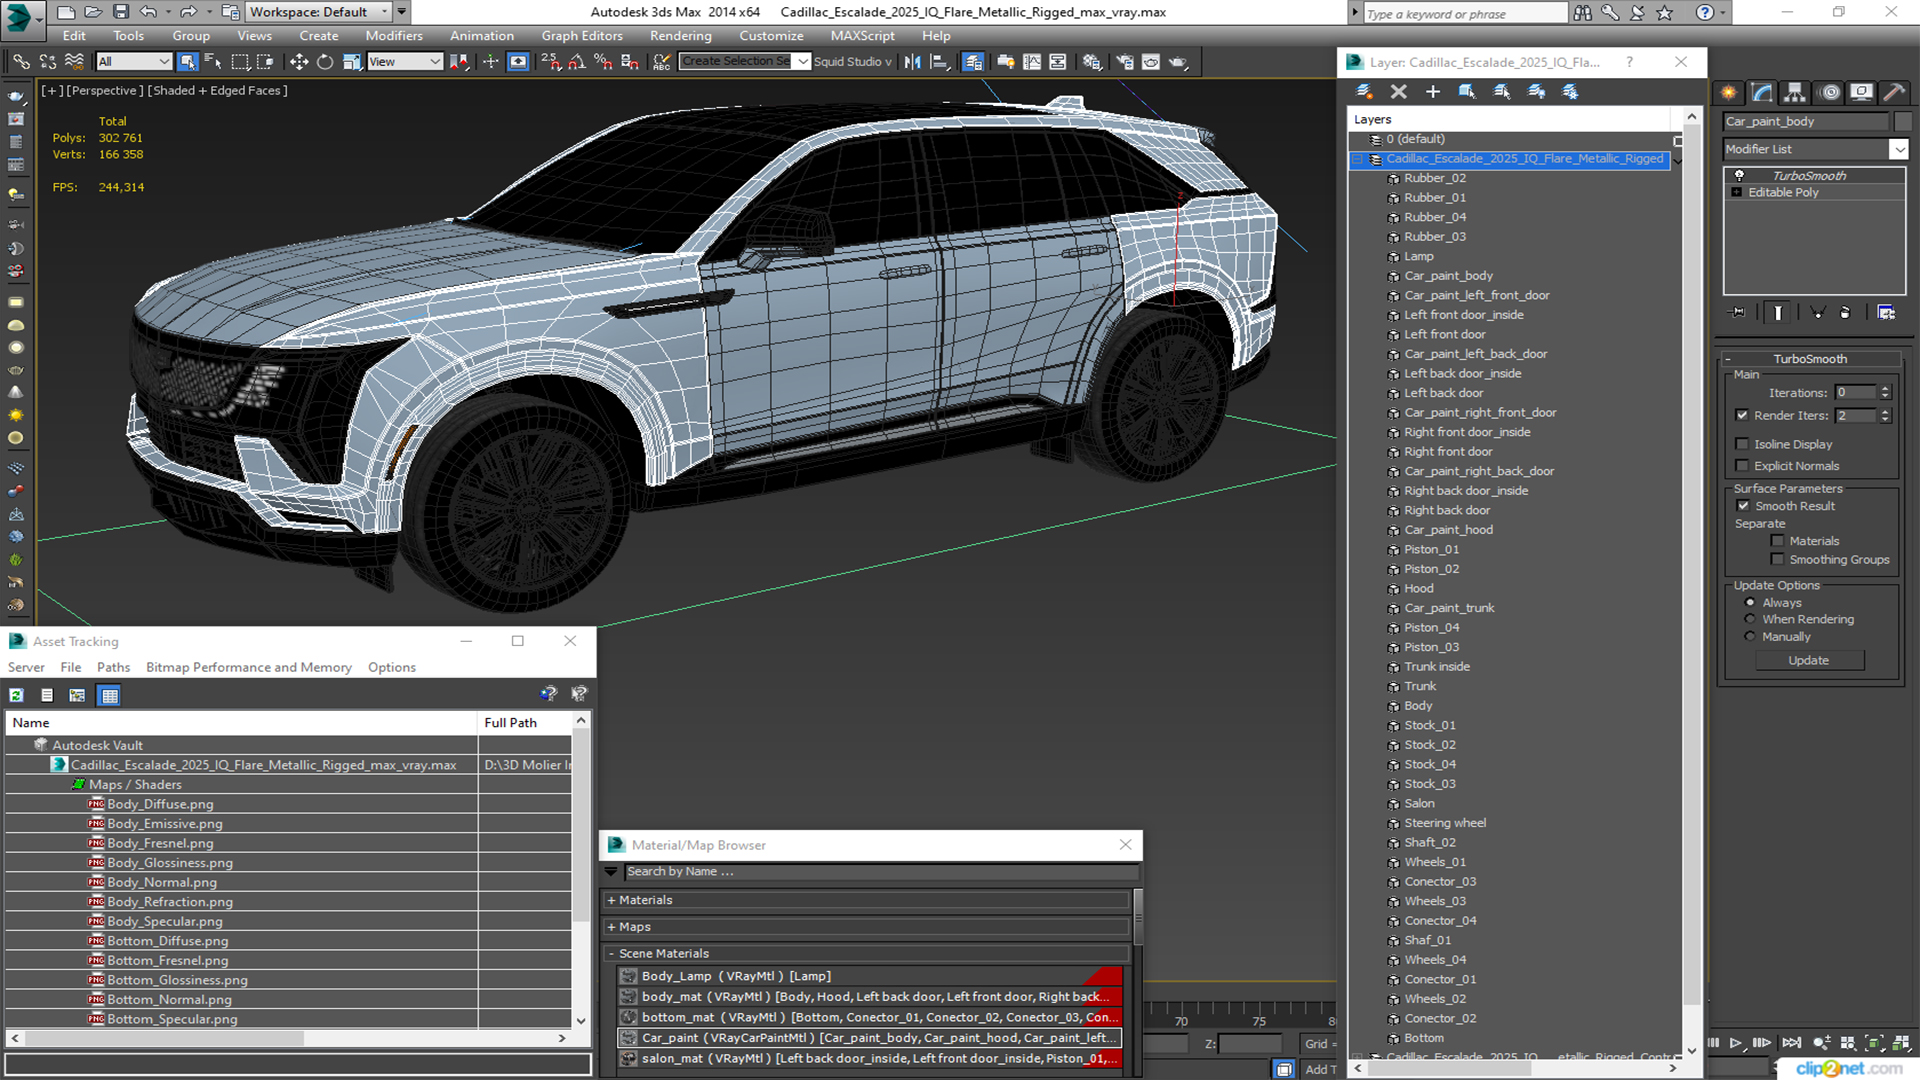This screenshot has height=1080, width=1920.
Task: Open the Modifier List dropdown
Action: [1899, 149]
